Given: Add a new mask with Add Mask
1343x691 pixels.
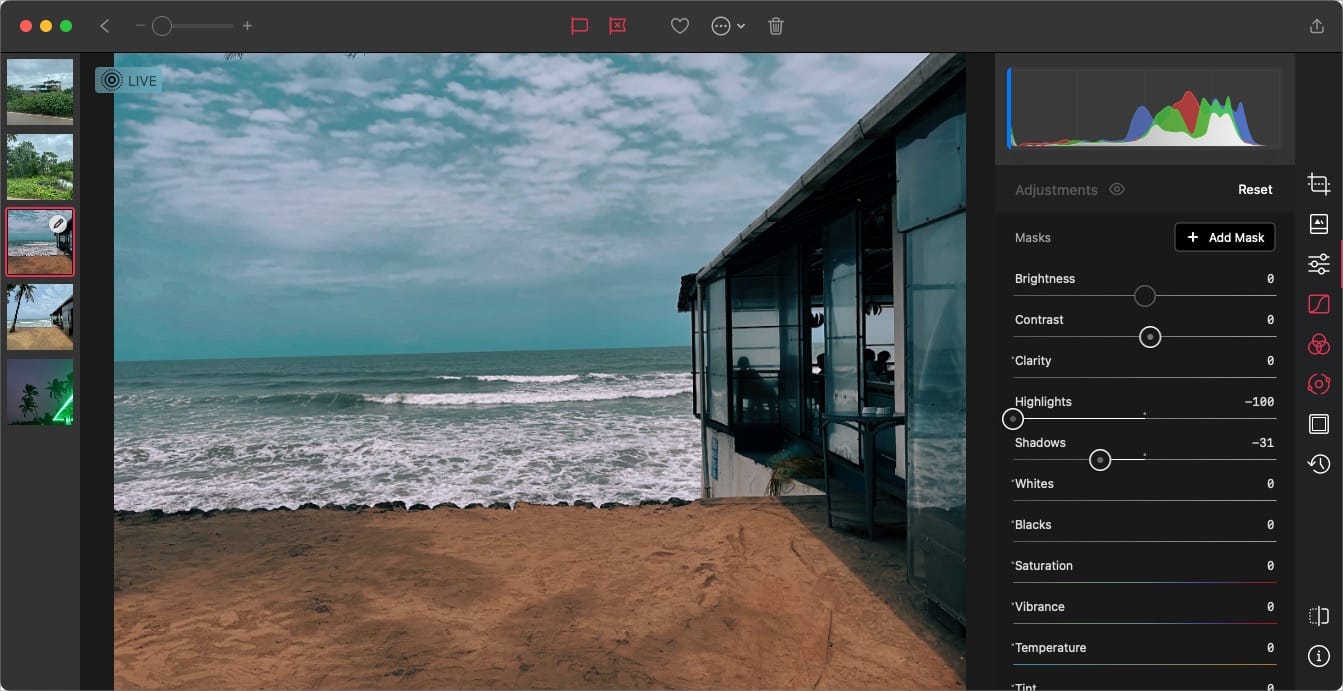Looking at the screenshot, I should tap(1224, 237).
